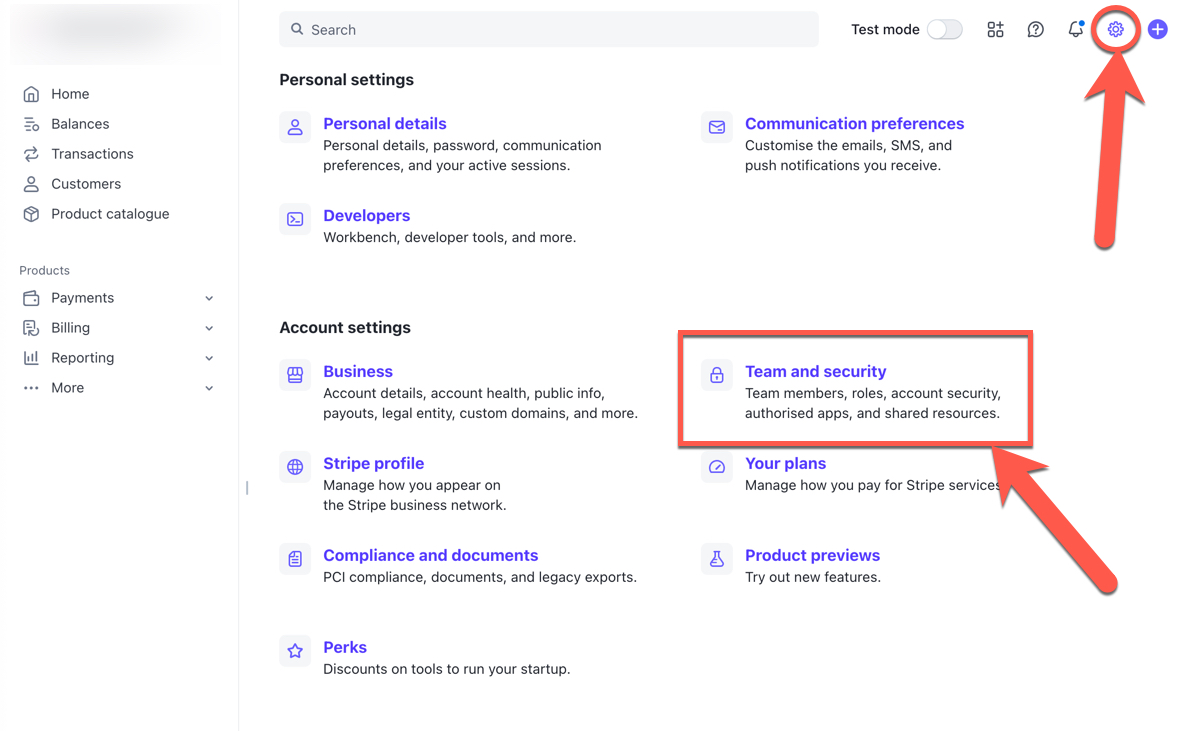This screenshot has width=1188, height=731.
Task: Click the Developers terminal icon
Action: point(295,220)
